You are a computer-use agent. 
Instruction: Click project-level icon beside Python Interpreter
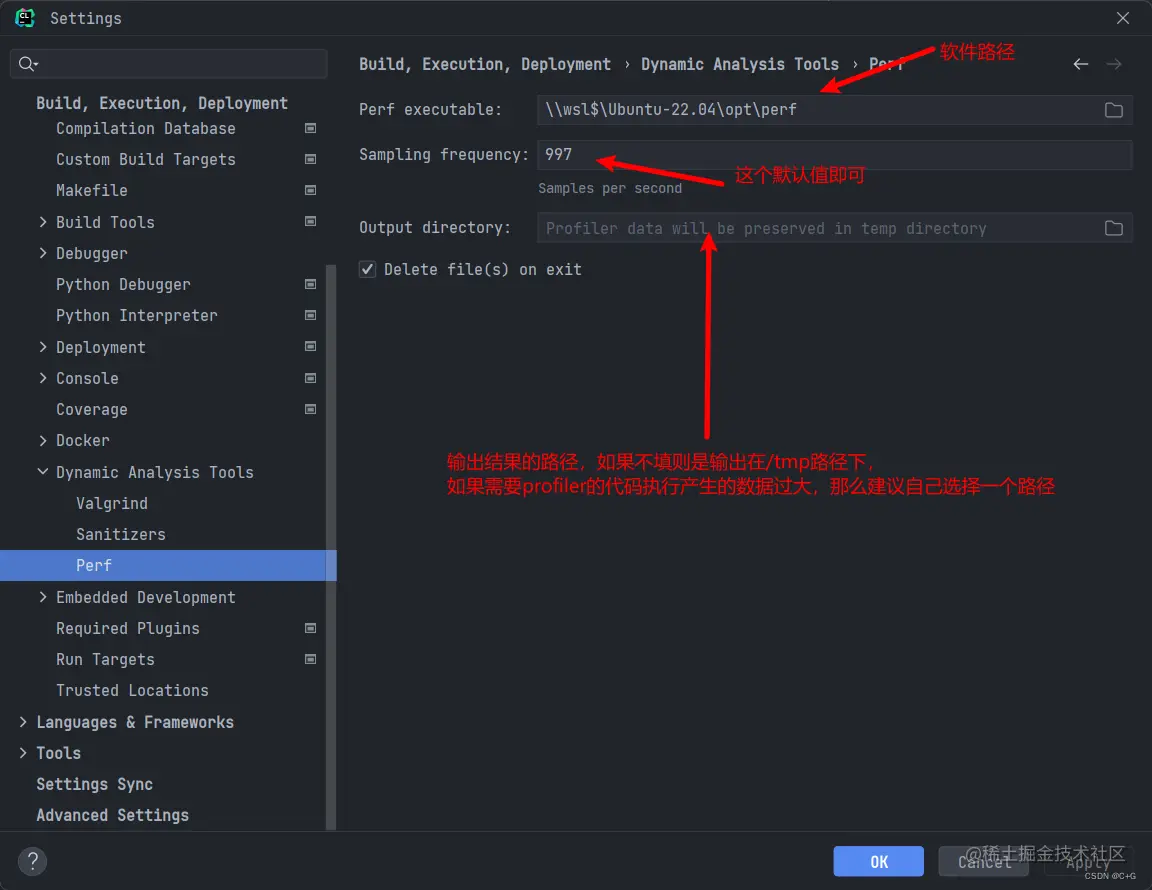click(x=311, y=315)
